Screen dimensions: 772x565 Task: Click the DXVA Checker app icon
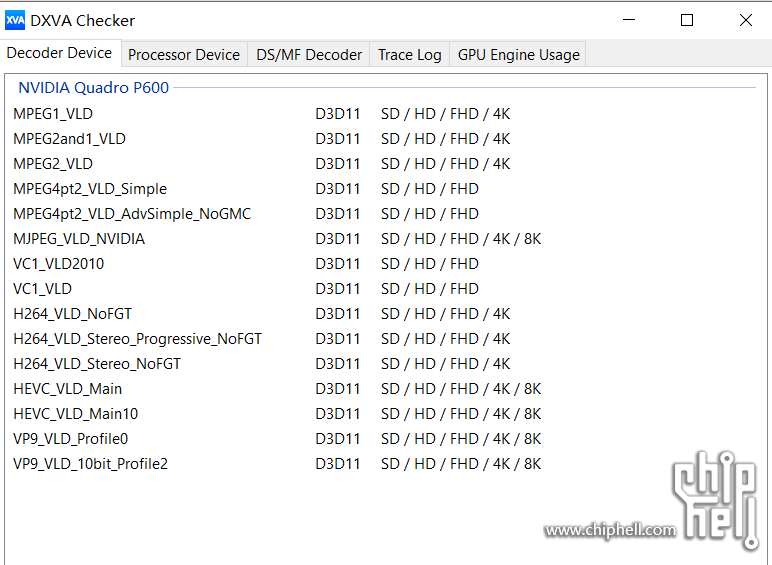(15, 20)
